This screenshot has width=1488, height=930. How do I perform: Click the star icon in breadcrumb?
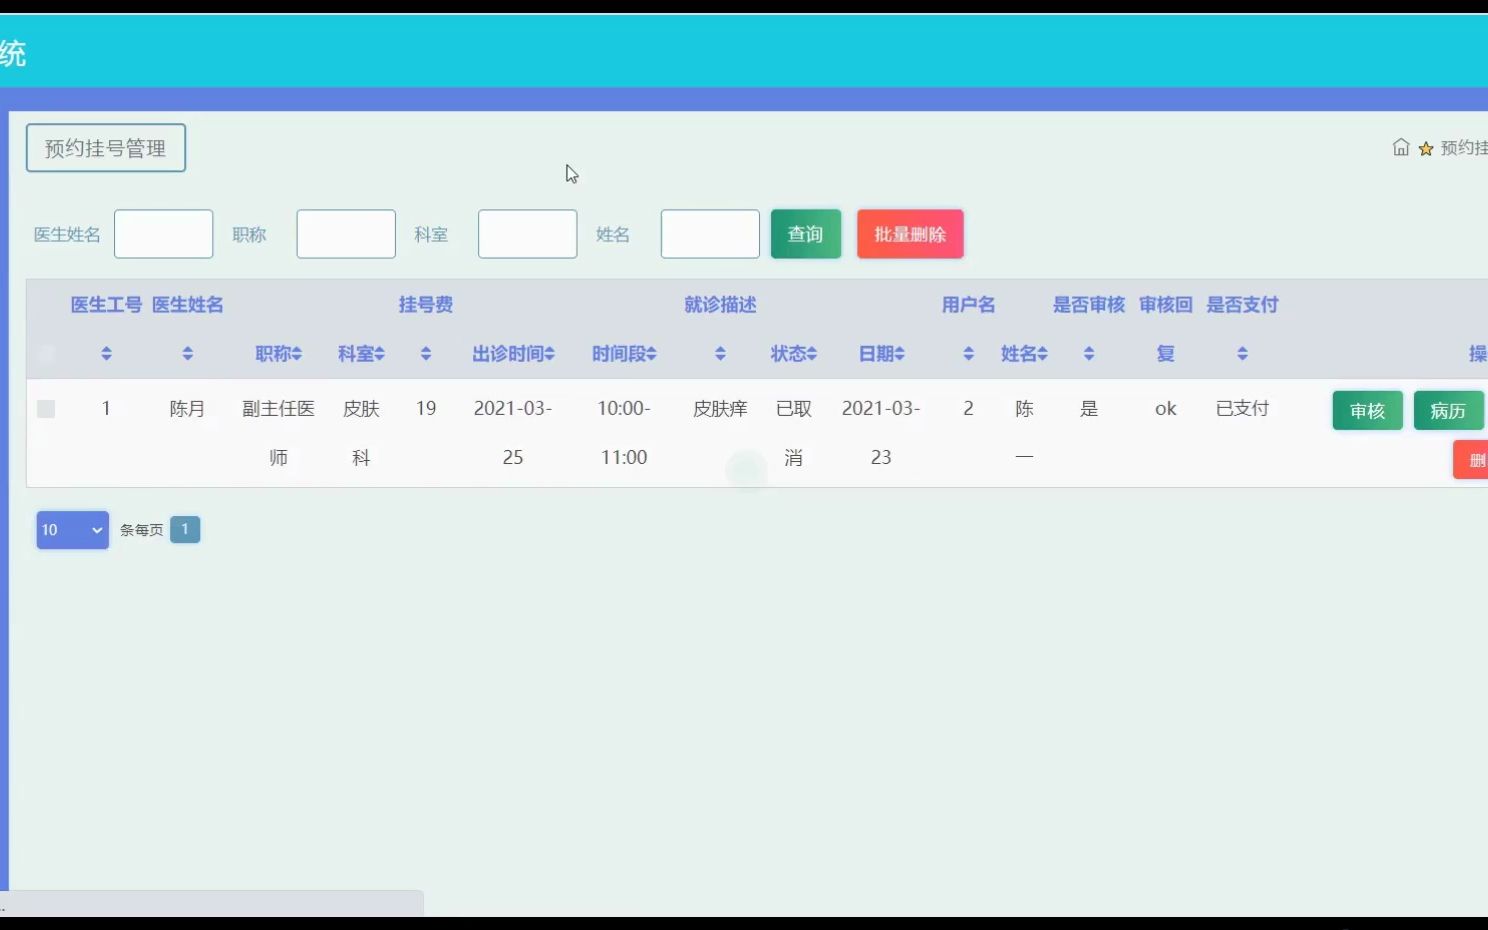click(1426, 149)
